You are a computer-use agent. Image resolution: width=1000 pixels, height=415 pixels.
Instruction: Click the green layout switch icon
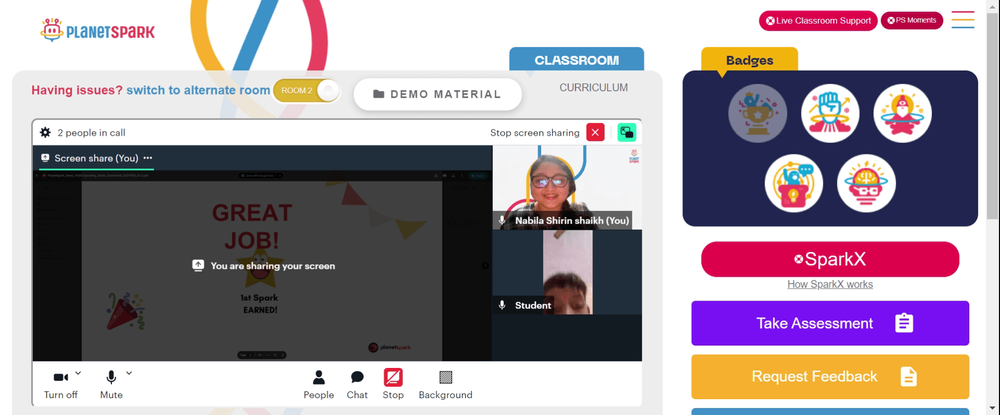click(x=627, y=133)
